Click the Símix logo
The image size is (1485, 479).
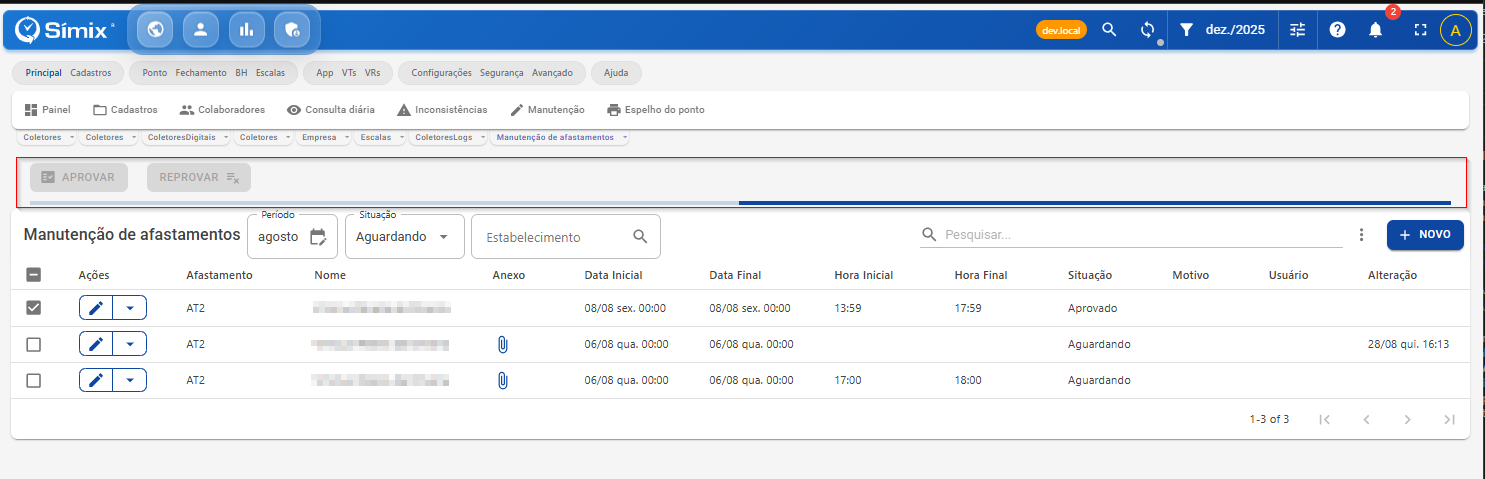tap(65, 30)
